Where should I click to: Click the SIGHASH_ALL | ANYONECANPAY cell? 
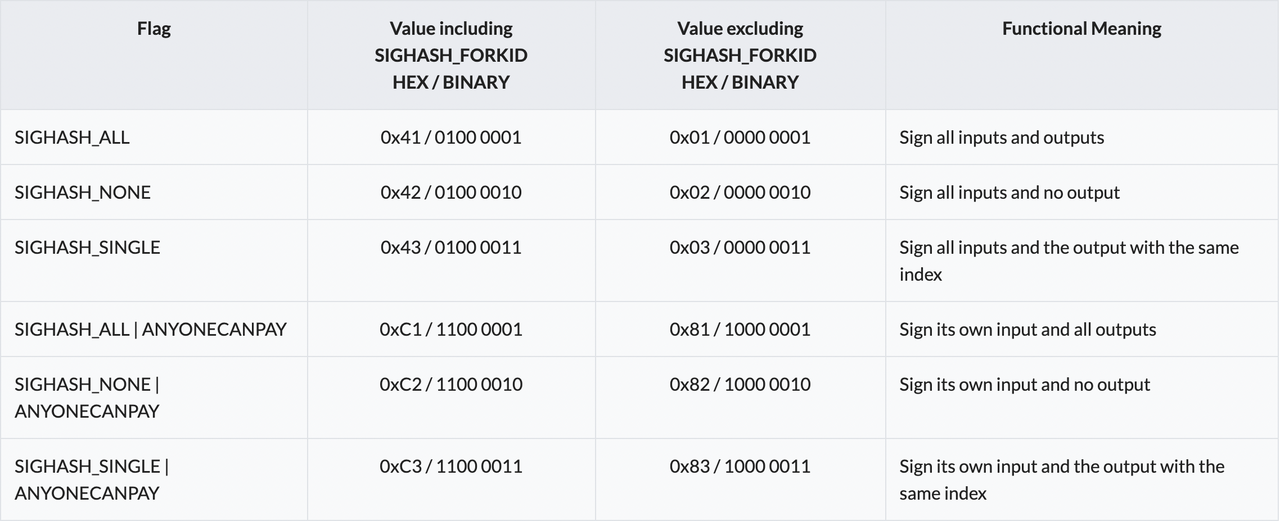click(x=151, y=329)
